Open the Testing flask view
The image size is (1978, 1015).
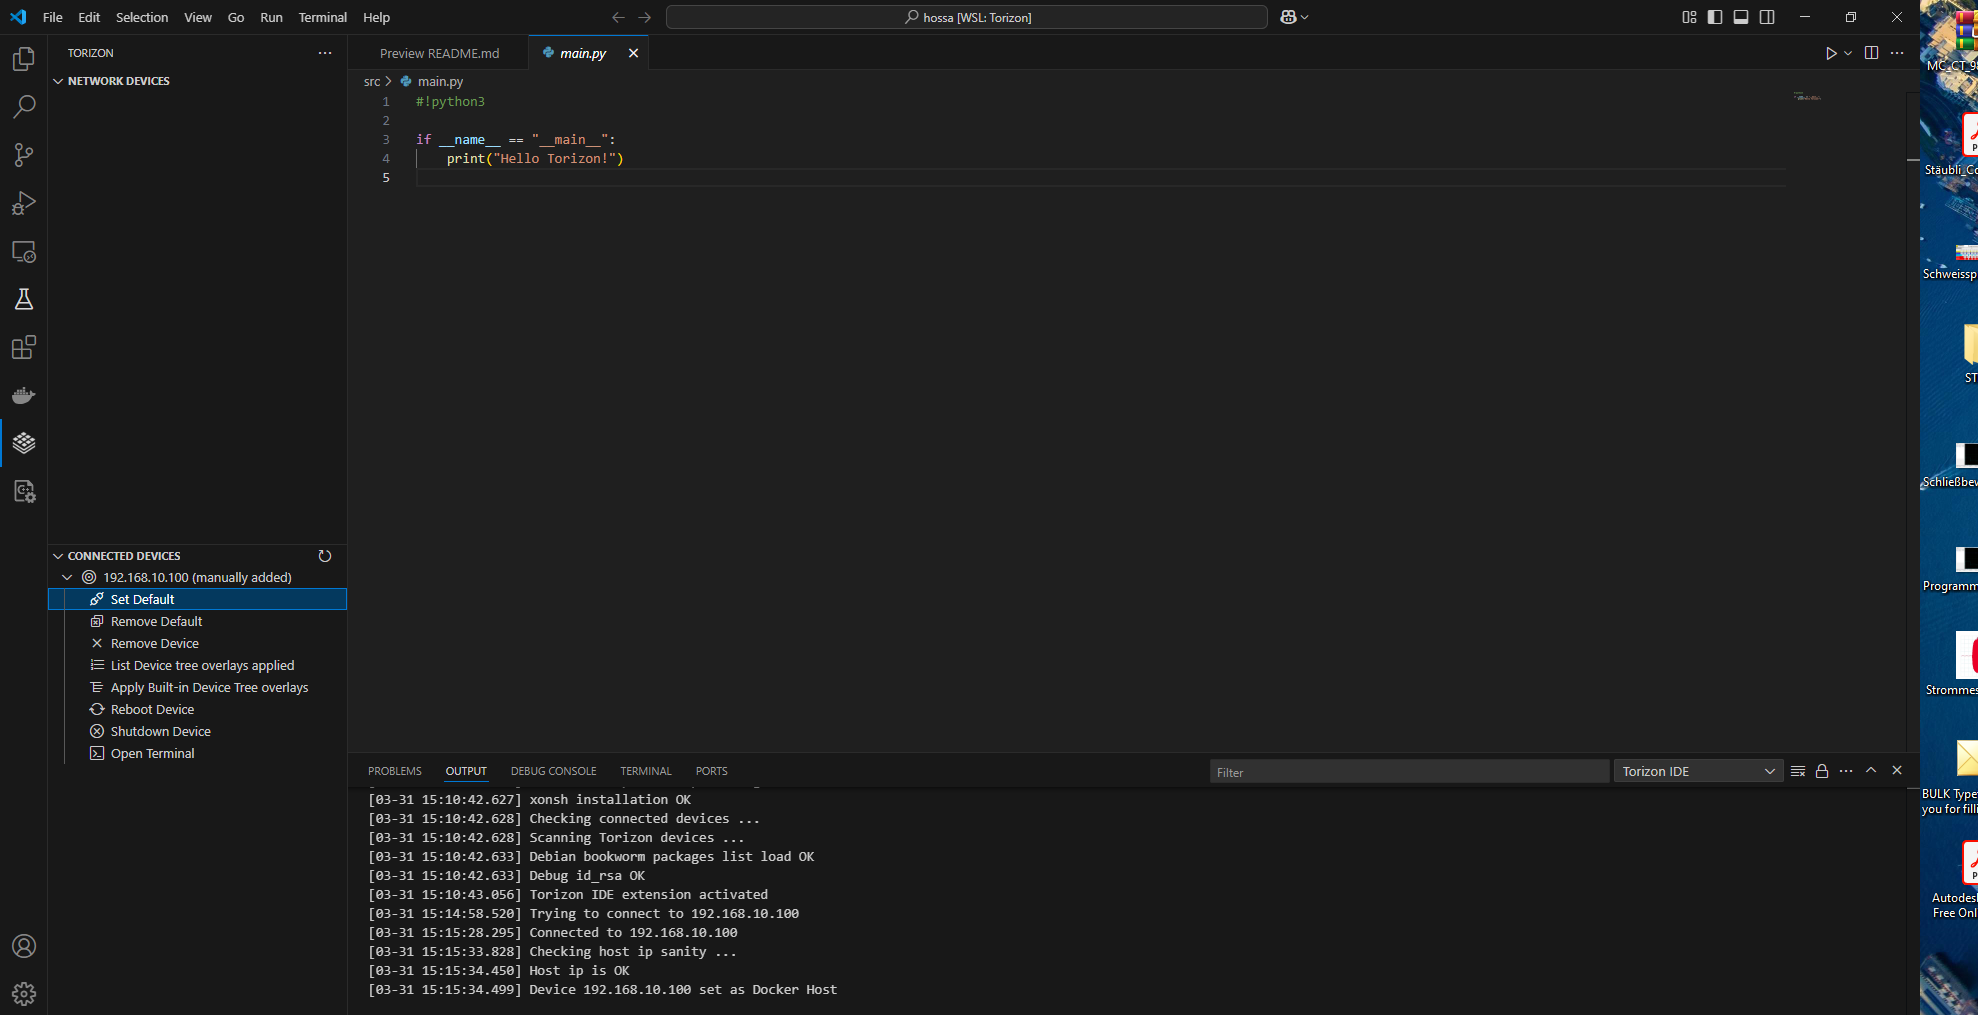[x=24, y=299]
